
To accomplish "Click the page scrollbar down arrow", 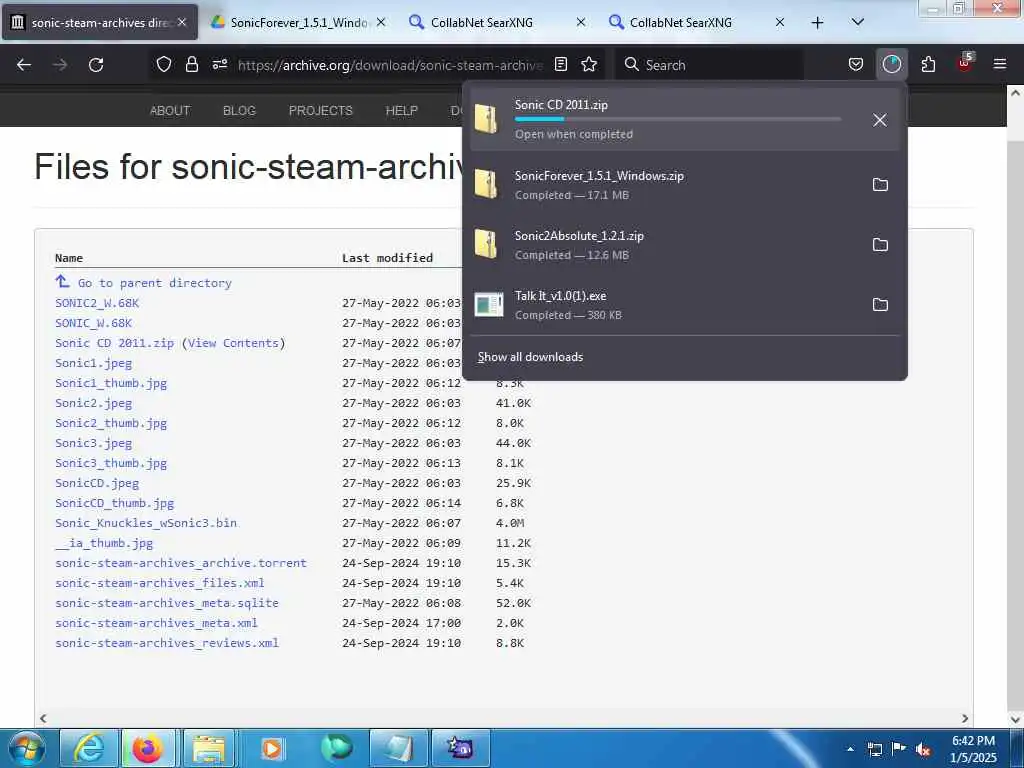I will click(x=1015, y=718).
